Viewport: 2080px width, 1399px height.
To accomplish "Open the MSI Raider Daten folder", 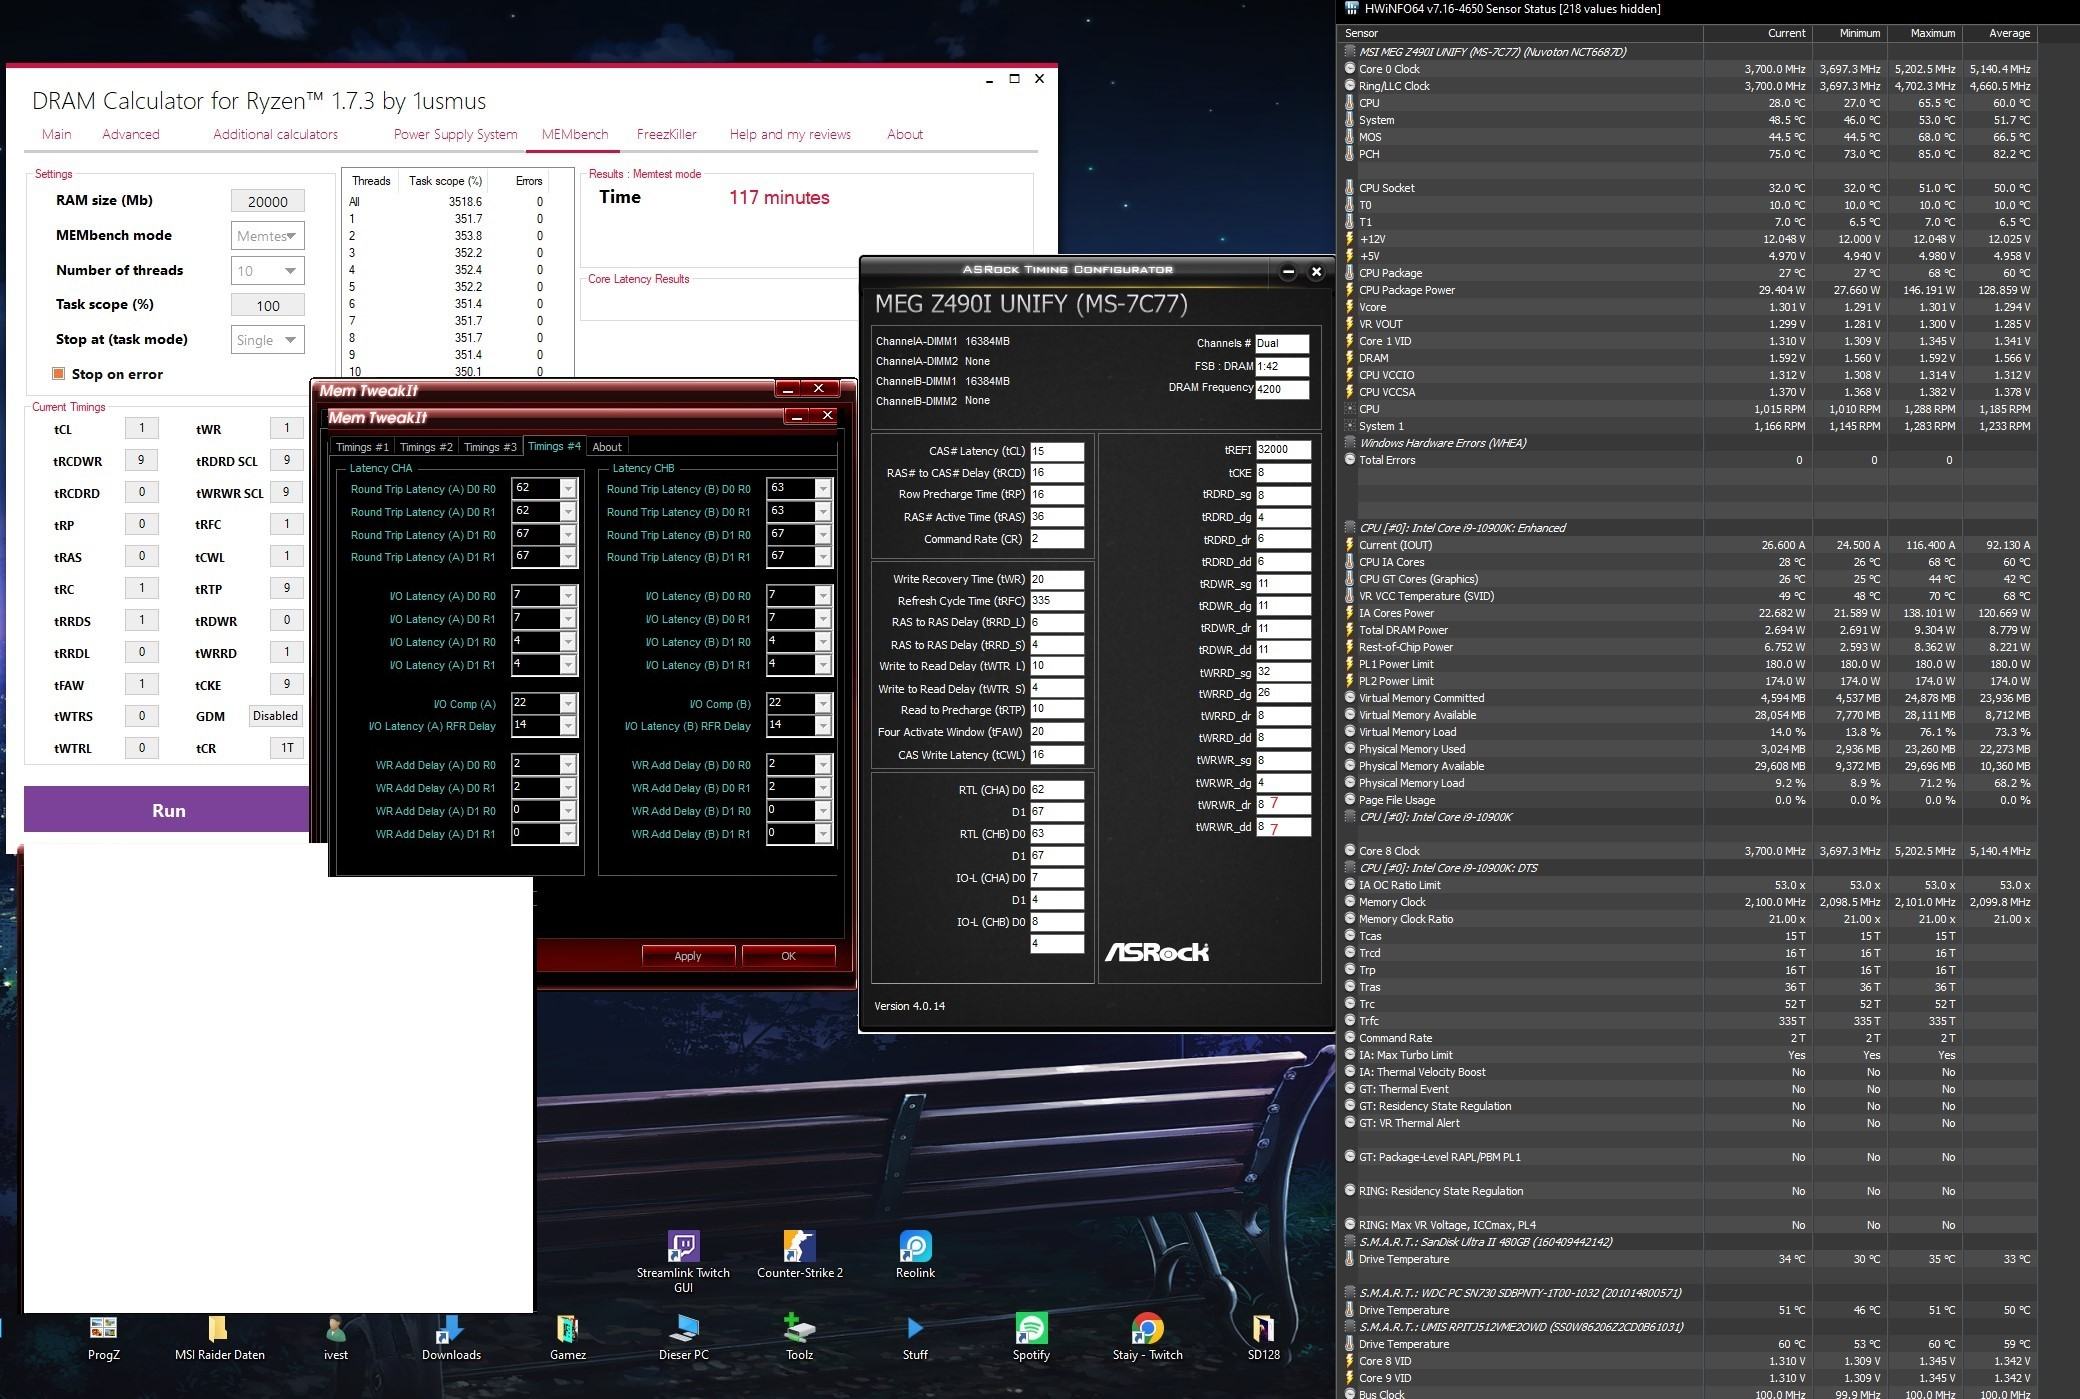I will [x=219, y=1330].
